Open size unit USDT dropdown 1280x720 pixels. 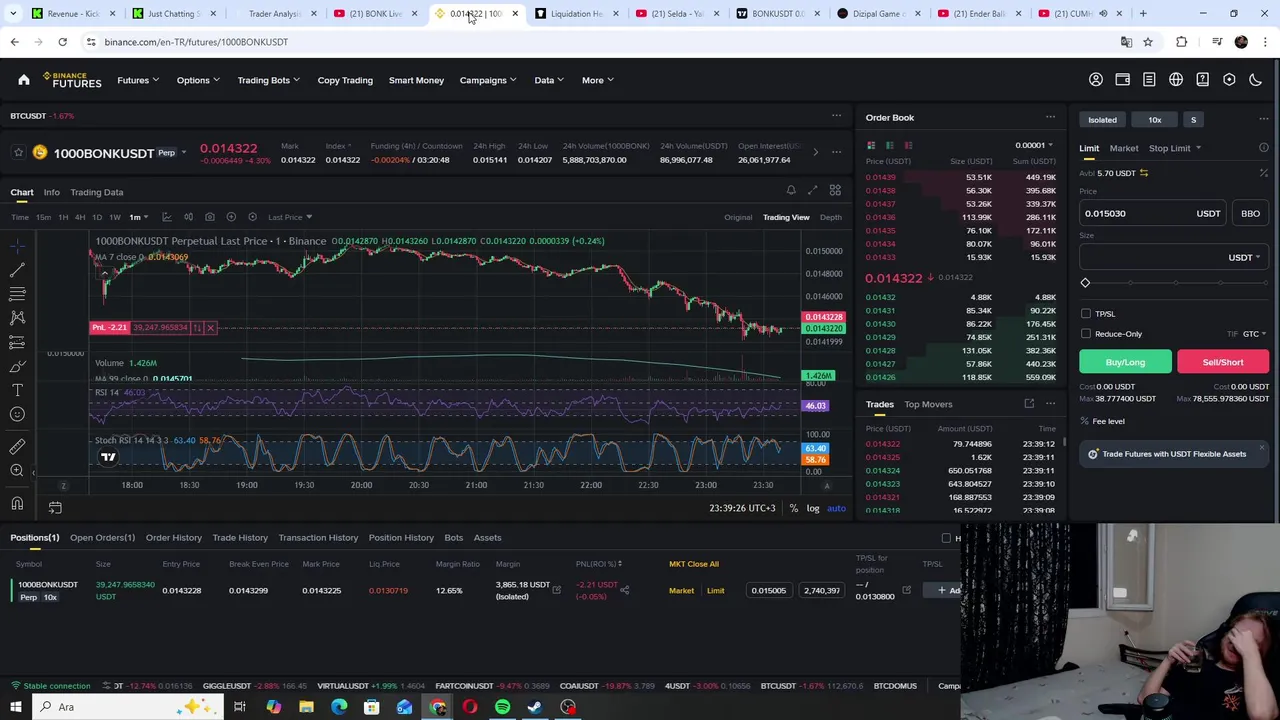1244,257
